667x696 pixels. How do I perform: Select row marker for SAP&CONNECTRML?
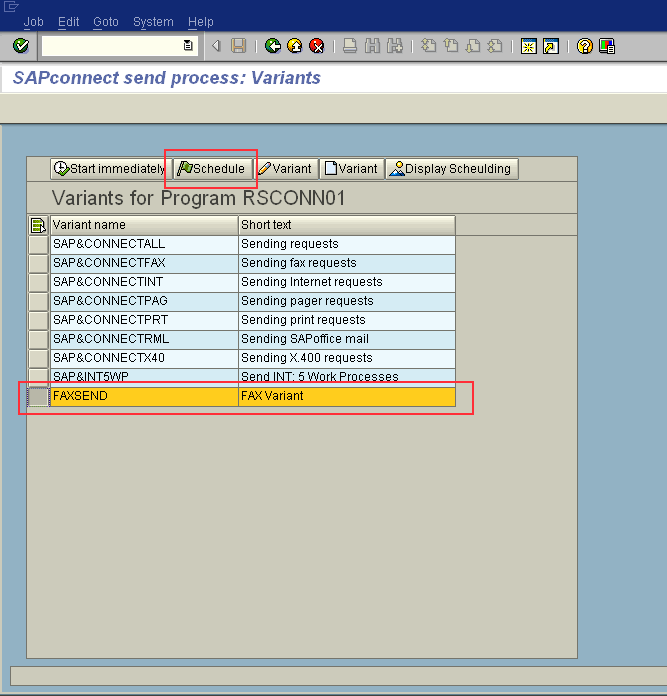coord(39,340)
